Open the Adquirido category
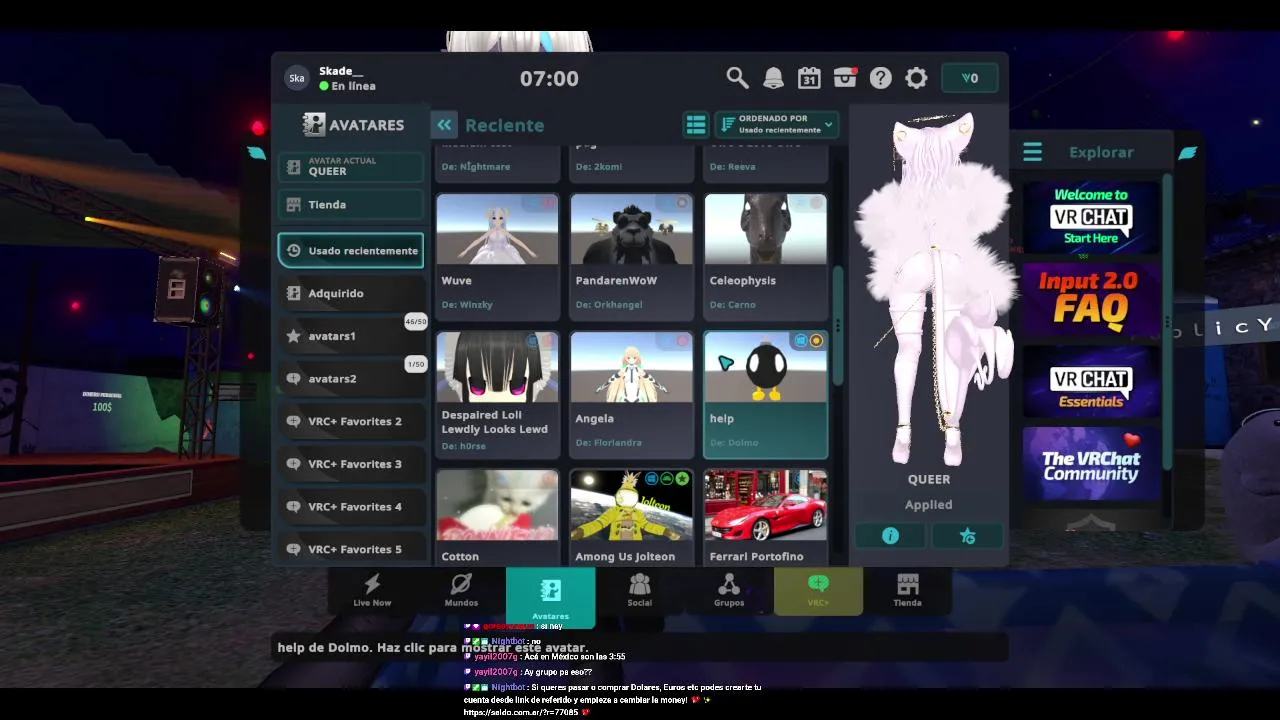Viewport: 1280px width, 720px height. coord(351,293)
